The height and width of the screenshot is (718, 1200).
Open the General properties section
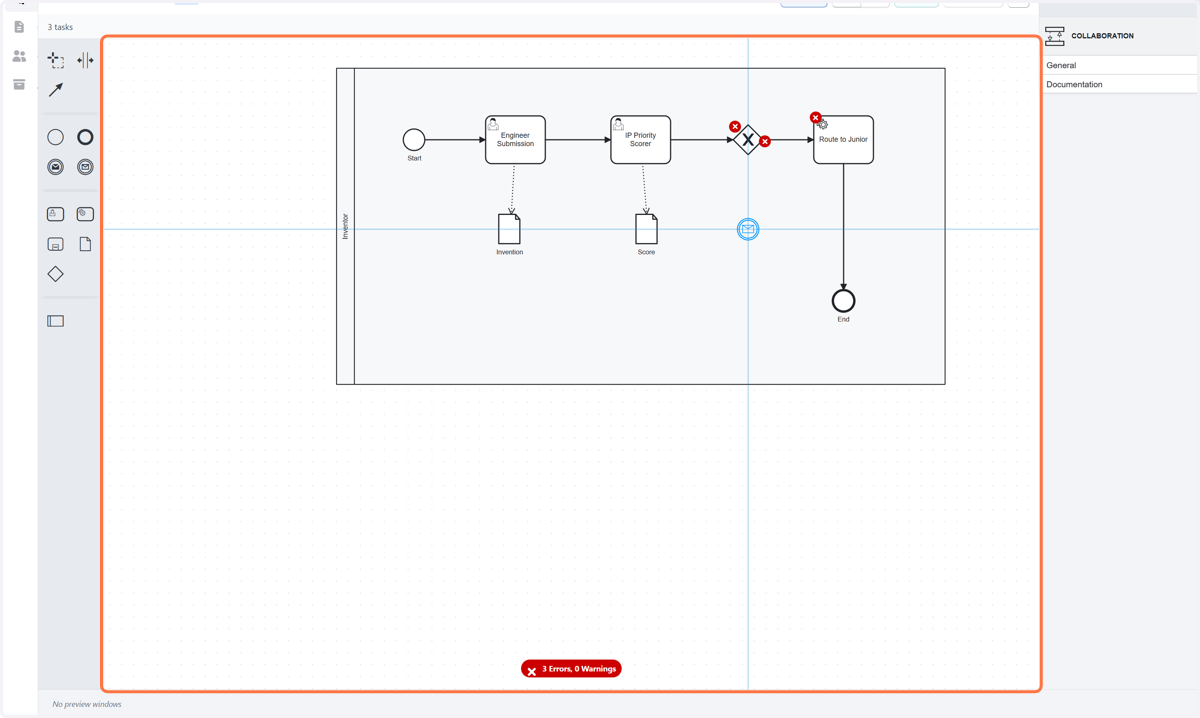(1119, 65)
